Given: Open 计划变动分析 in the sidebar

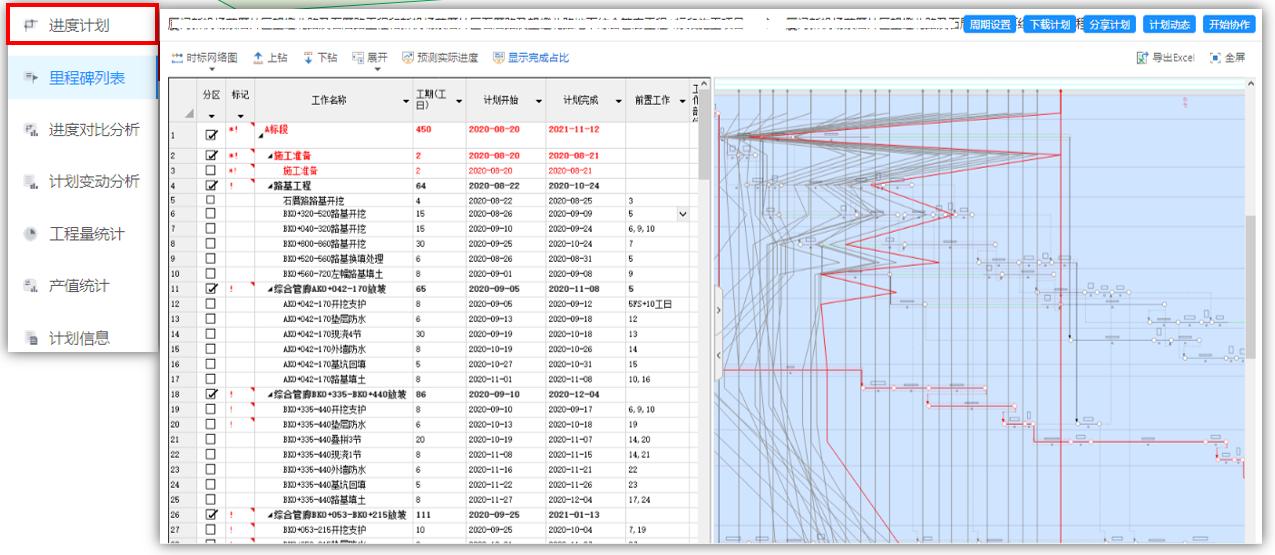Looking at the screenshot, I should [x=81, y=181].
